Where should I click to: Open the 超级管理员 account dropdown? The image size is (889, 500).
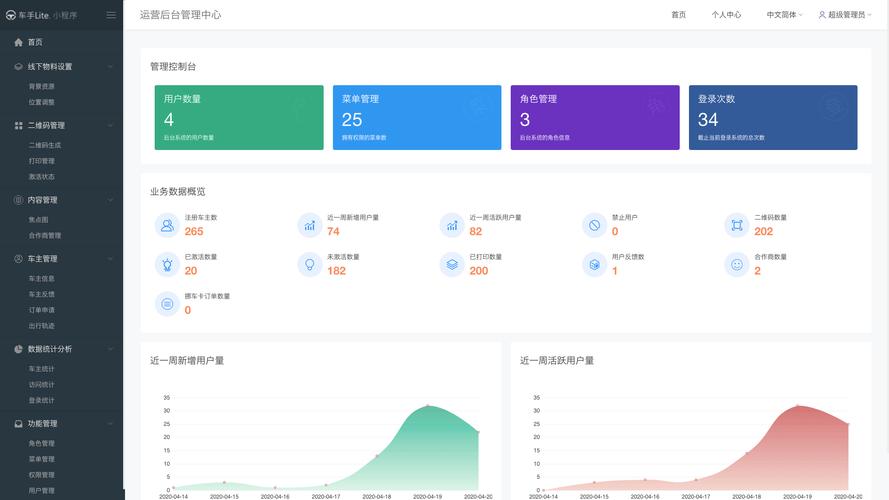[841, 15]
